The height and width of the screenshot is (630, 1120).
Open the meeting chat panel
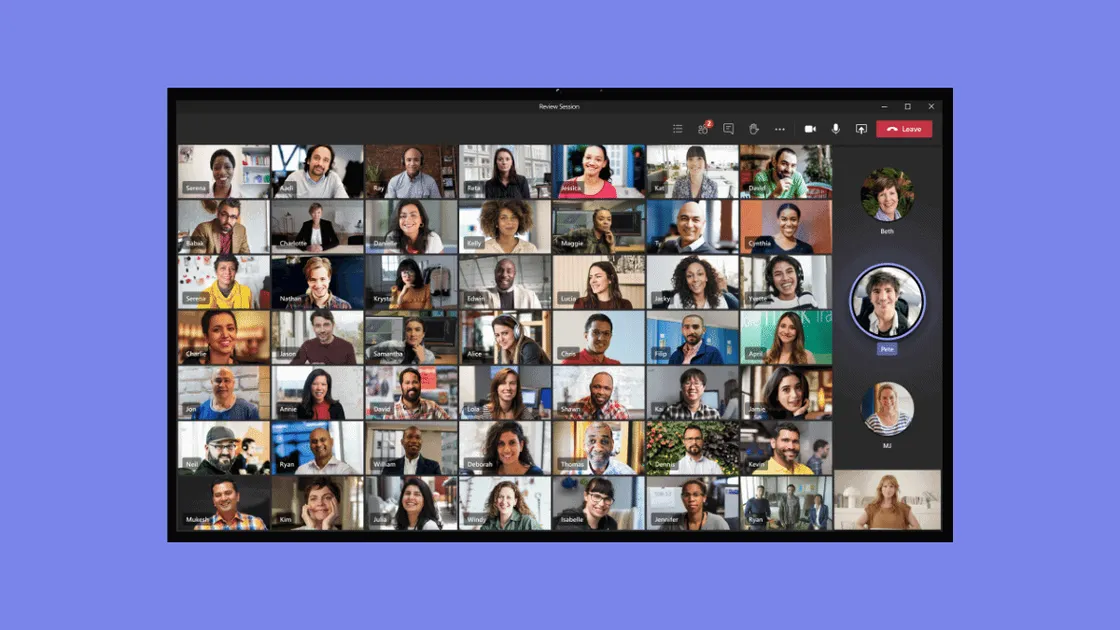click(728, 129)
